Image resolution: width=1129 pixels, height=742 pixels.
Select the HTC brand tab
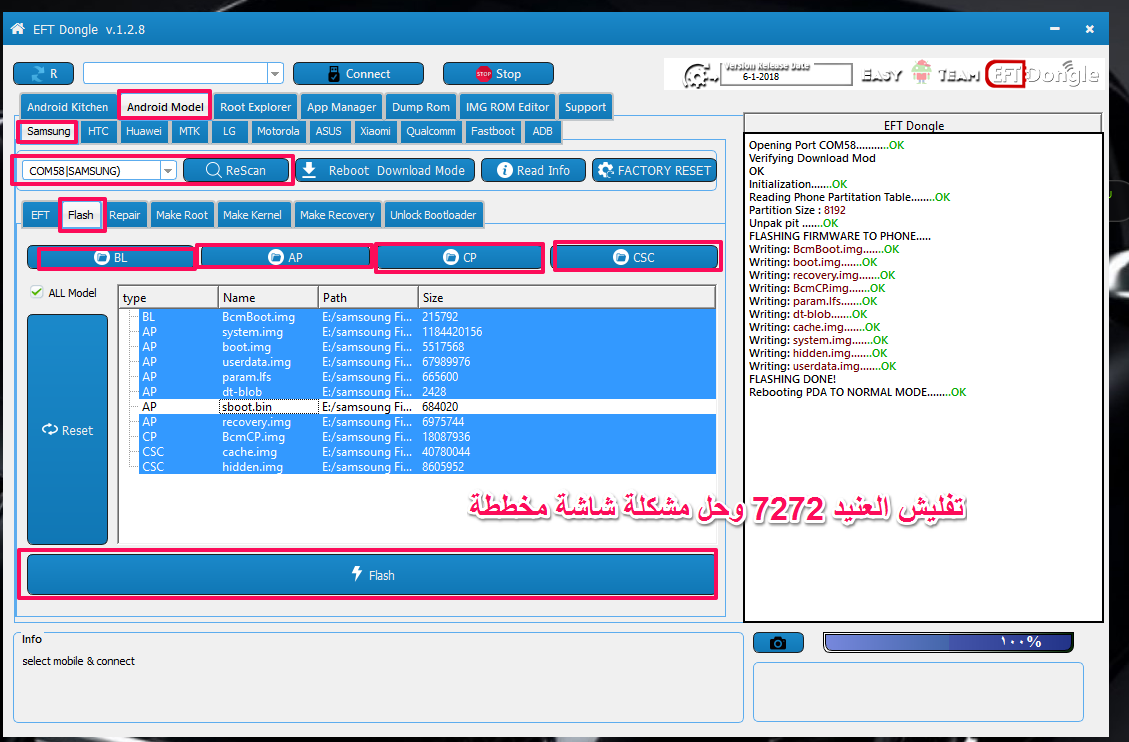[98, 131]
